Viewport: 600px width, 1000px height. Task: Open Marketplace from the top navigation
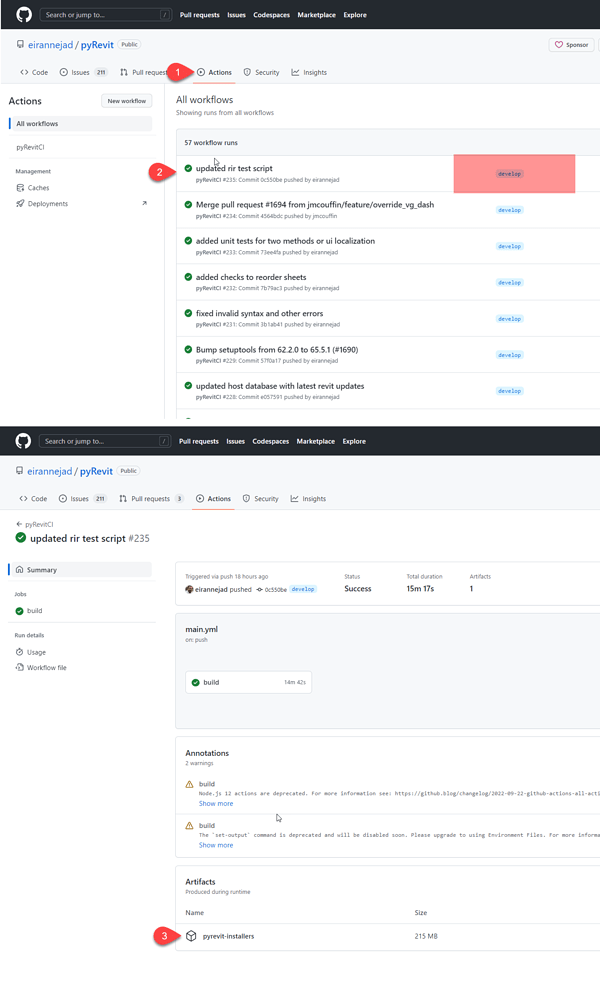point(316,14)
